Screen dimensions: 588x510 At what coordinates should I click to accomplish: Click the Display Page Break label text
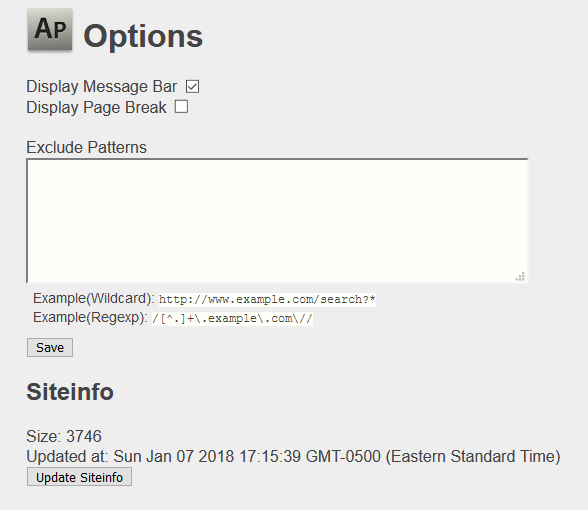click(96, 107)
